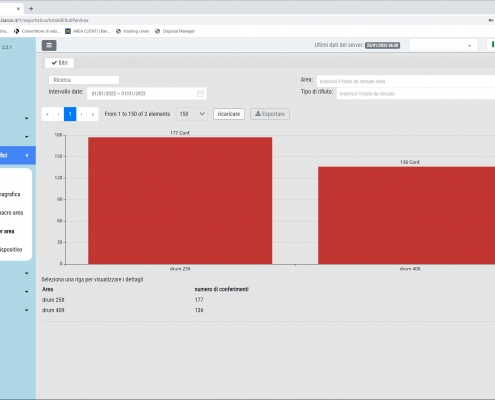Viewport: 495px width, 400px height.
Task: Open the top header account dropdown
Action: point(443,45)
